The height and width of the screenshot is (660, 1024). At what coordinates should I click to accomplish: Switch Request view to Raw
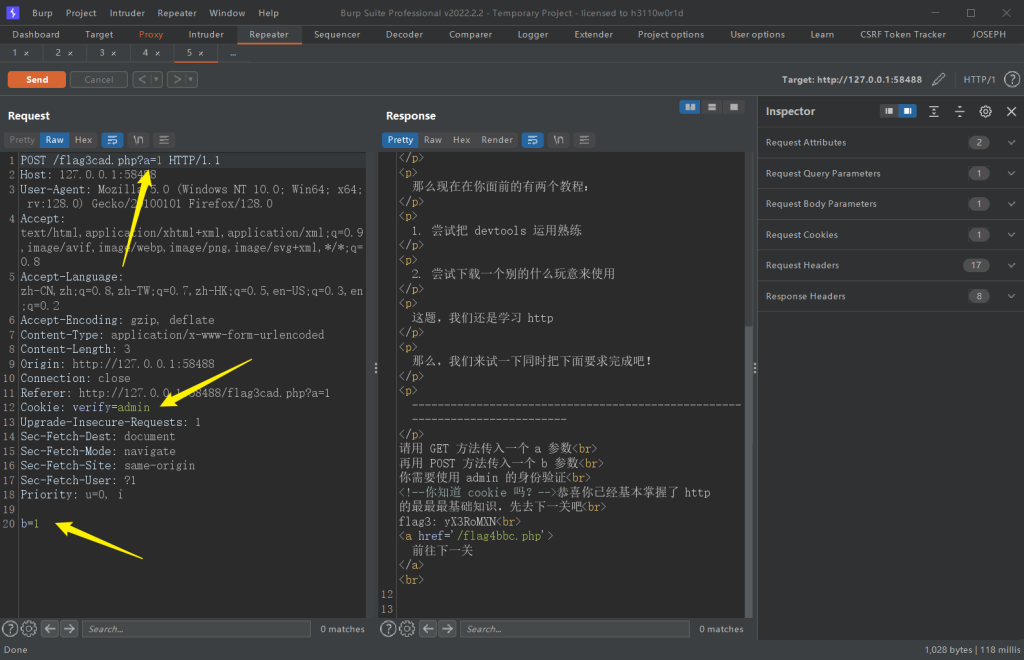(x=54, y=140)
